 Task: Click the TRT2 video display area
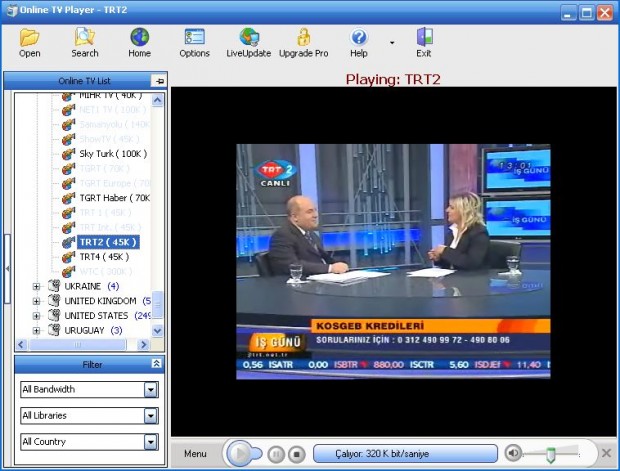click(393, 261)
